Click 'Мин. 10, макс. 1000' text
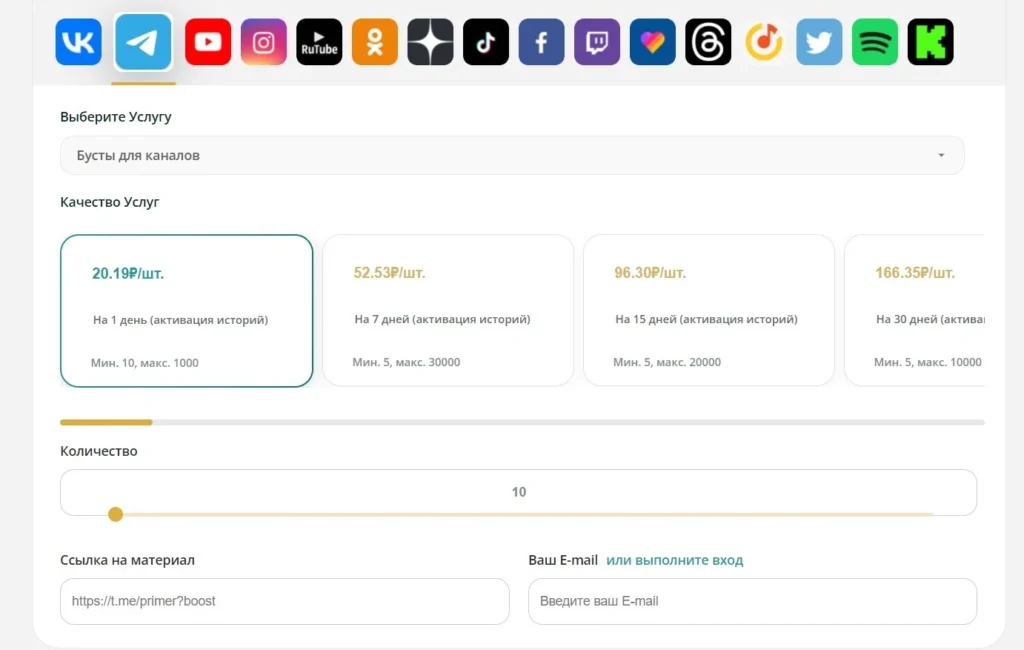The image size is (1024, 650). click(x=144, y=363)
